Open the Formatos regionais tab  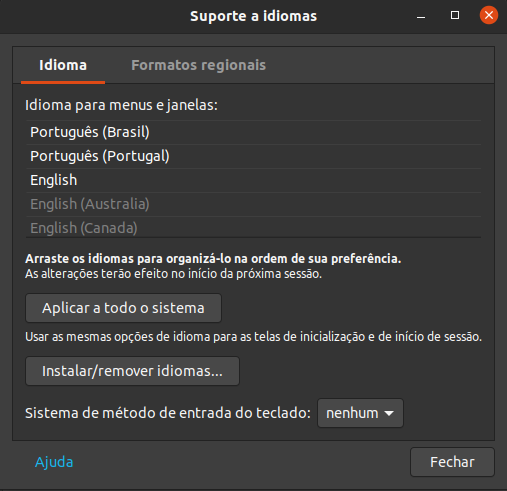coord(198,65)
